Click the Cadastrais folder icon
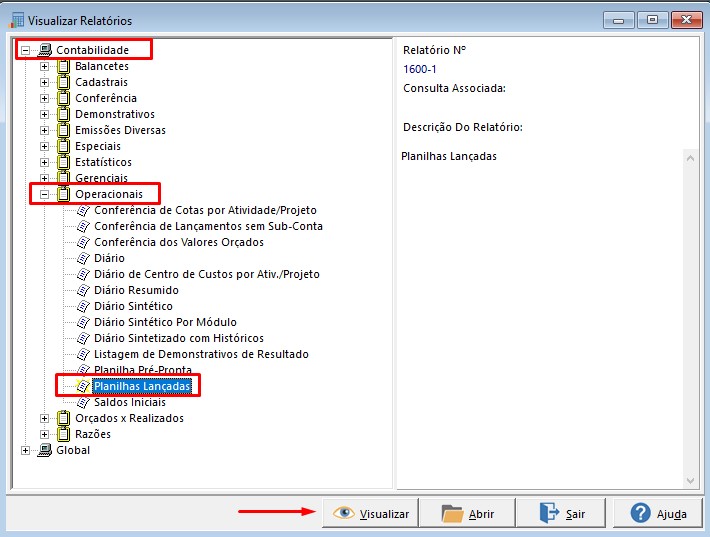 pos(63,82)
